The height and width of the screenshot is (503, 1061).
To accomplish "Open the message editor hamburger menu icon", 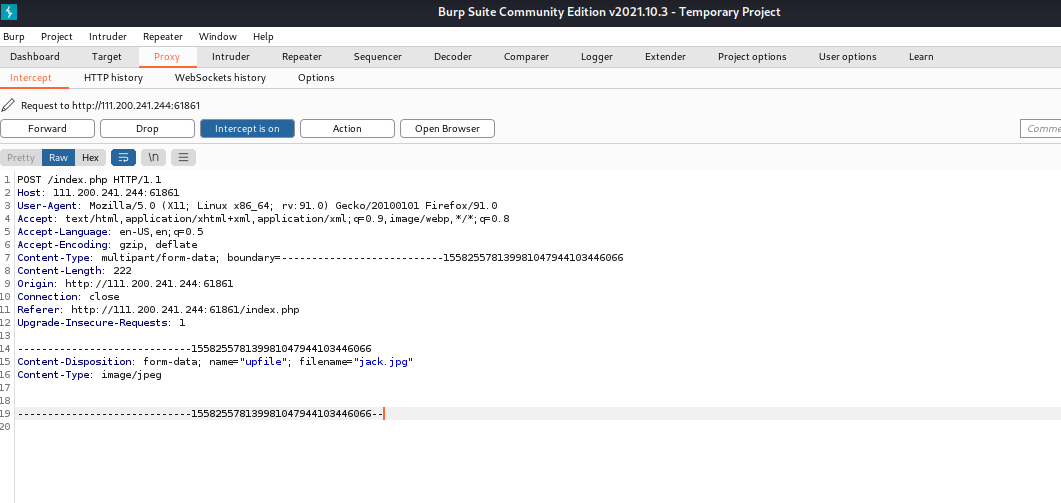I will (x=183, y=158).
